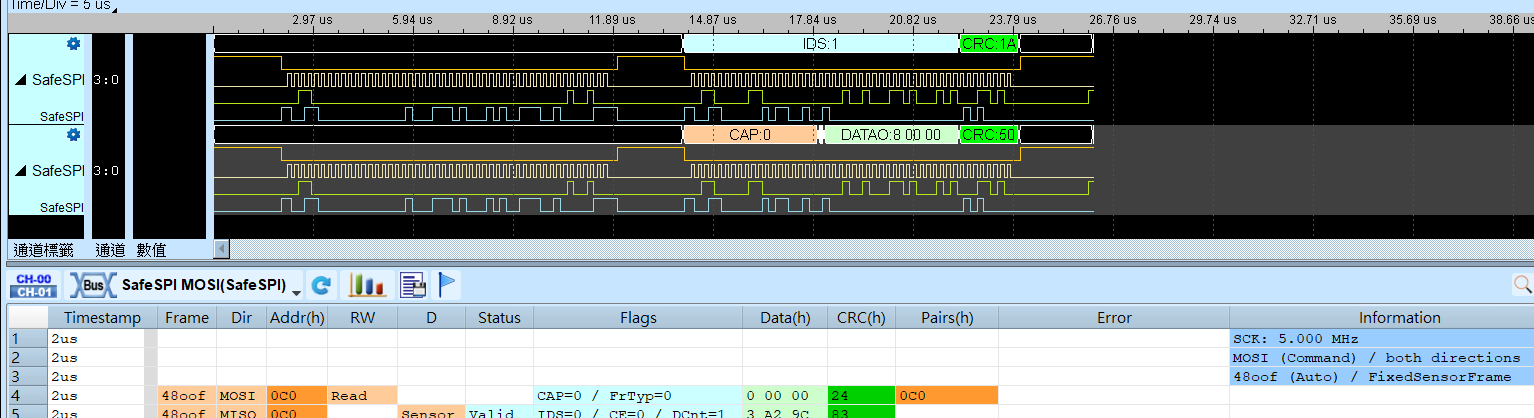The height and width of the screenshot is (418, 1534).
Task: Click the 2.97 us time ruler mark
Action: (x=311, y=19)
